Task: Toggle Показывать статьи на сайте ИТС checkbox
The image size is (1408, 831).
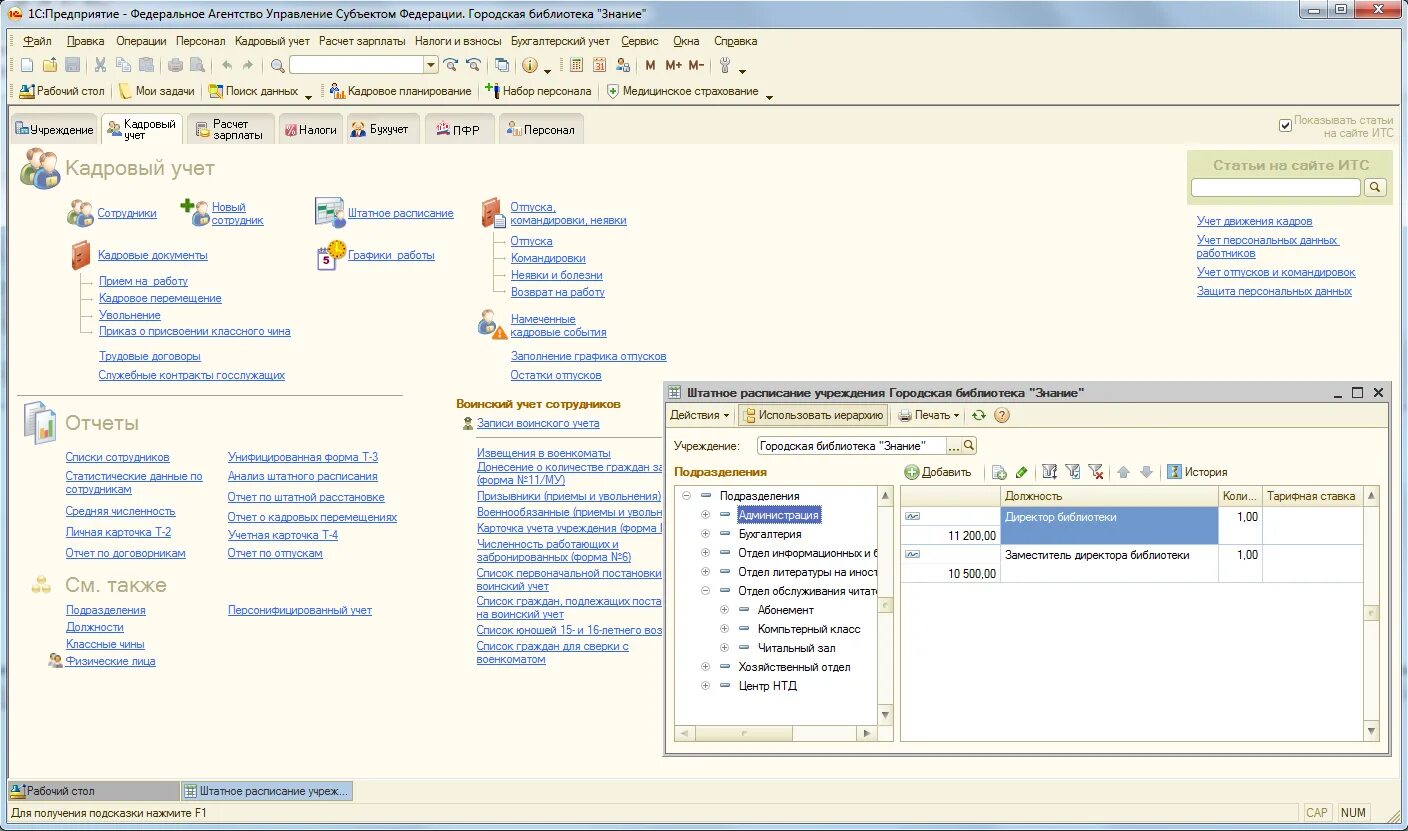Action: point(1286,126)
